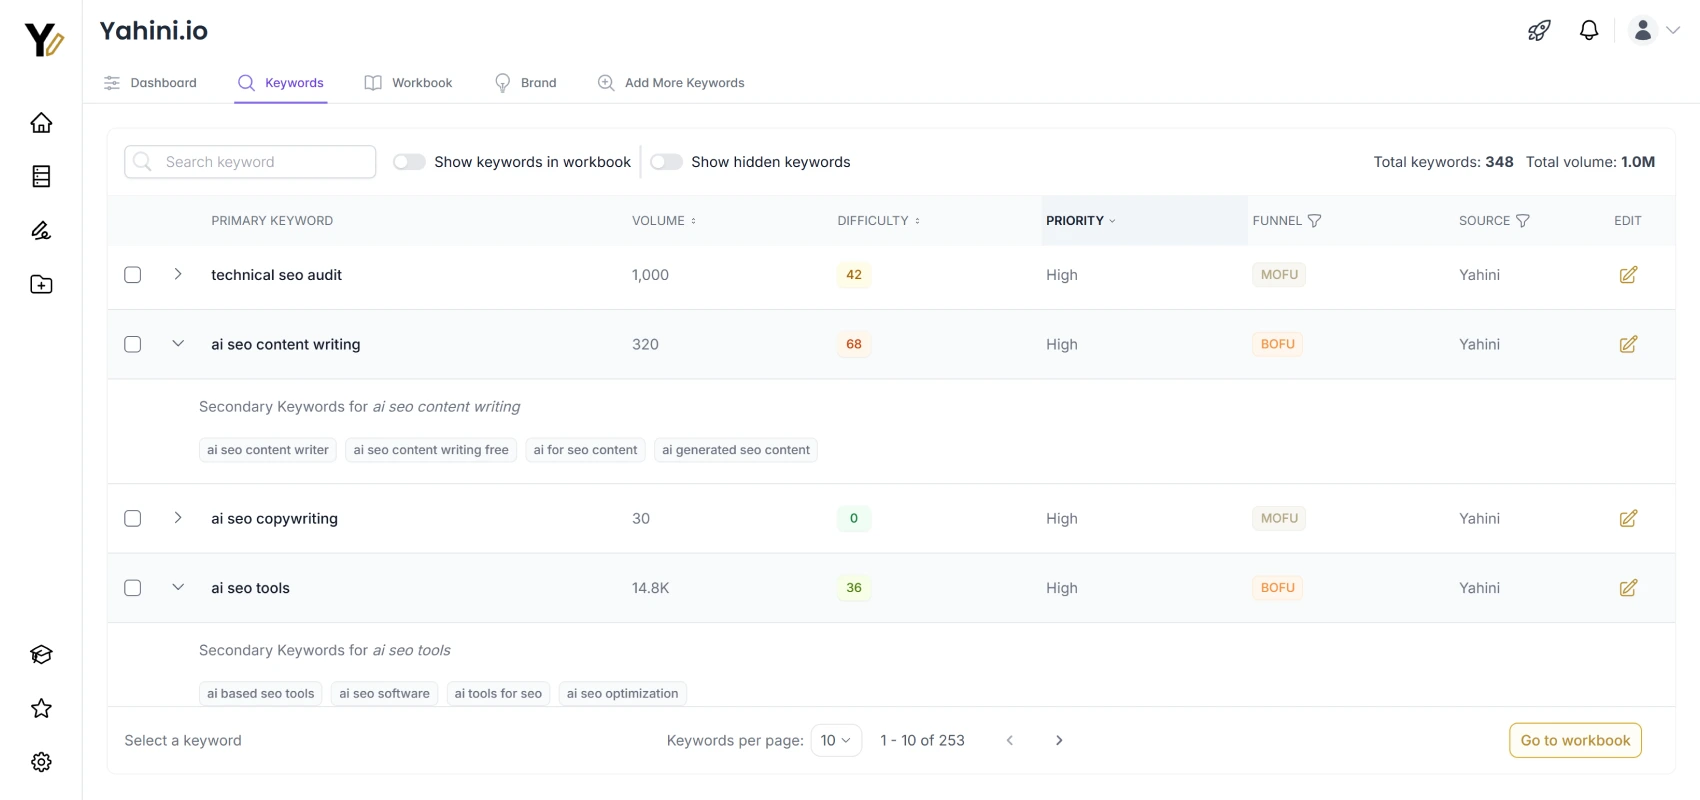Edit the technical seo audit row

(1628, 275)
